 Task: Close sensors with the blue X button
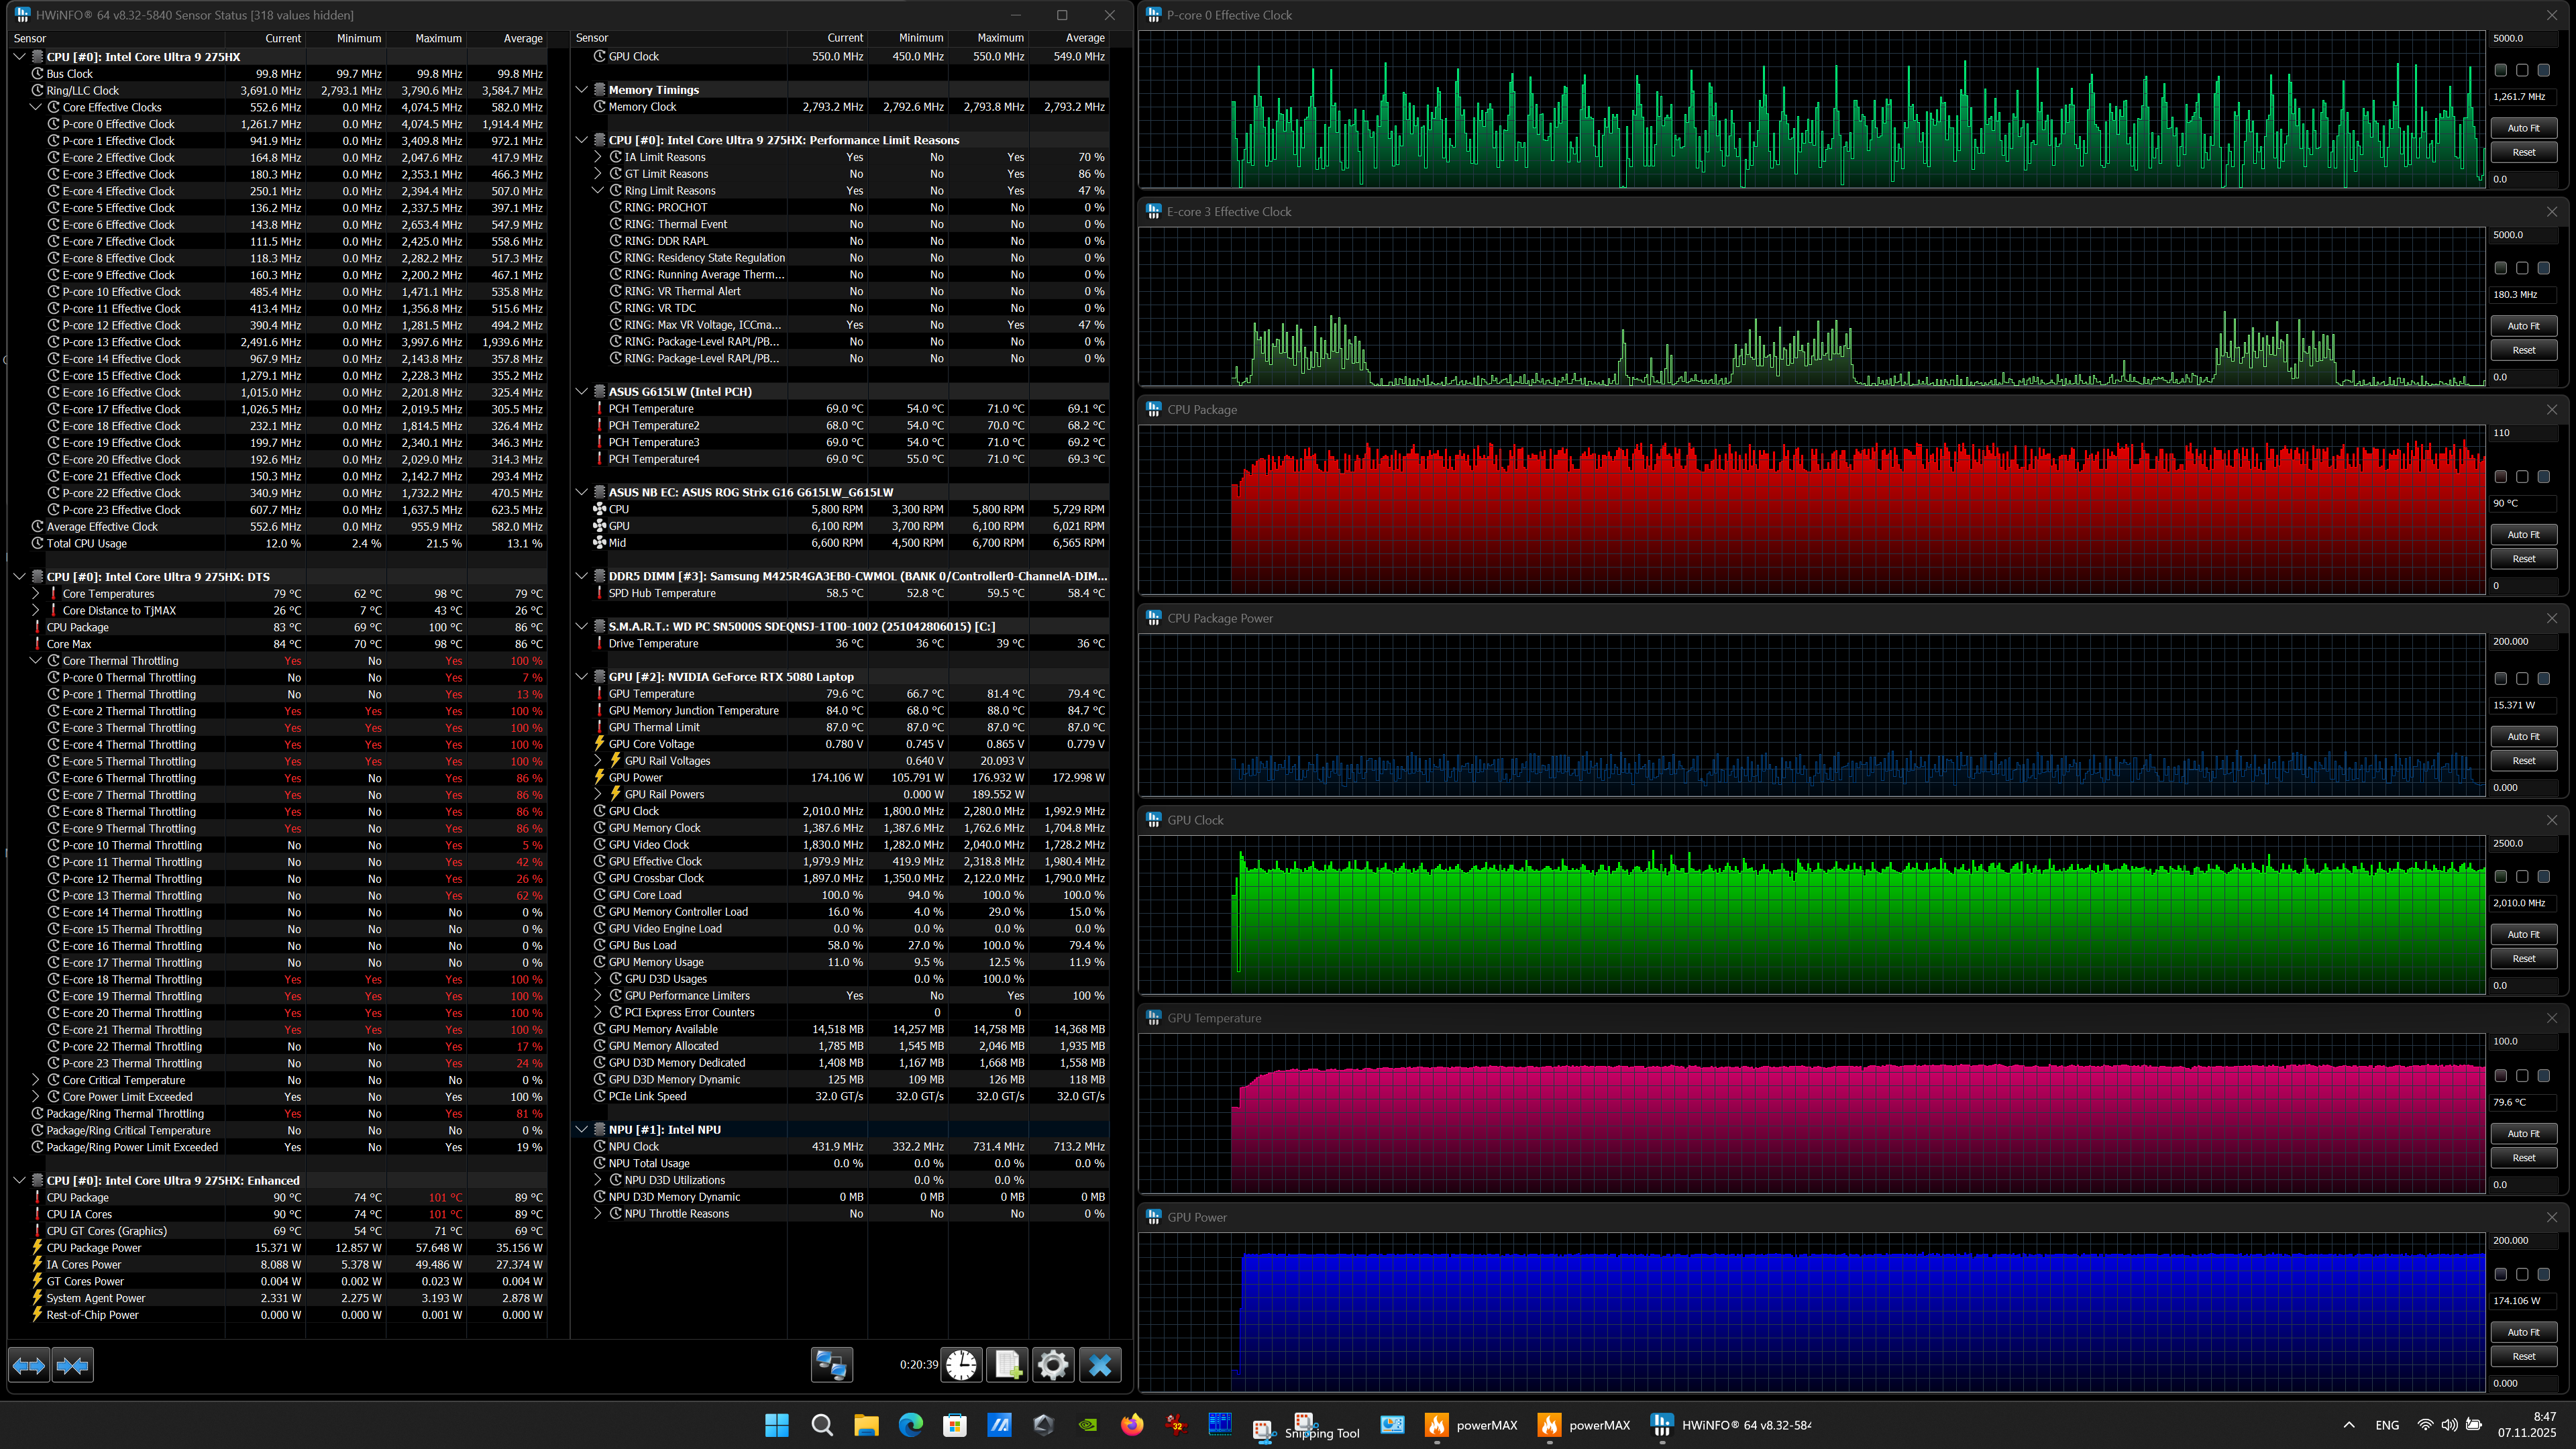(x=1100, y=1365)
